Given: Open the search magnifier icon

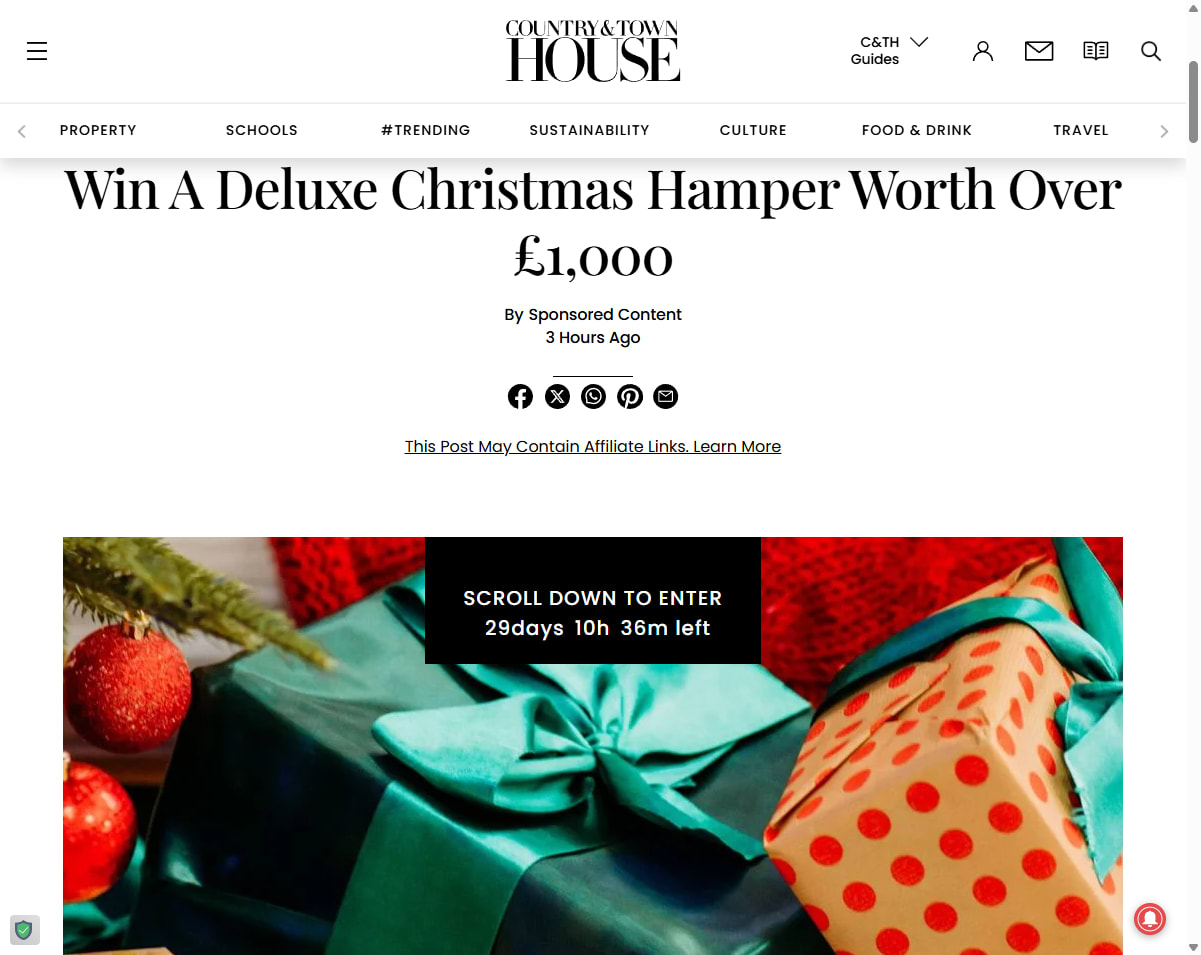Looking at the screenshot, I should [x=1151, y=51].
